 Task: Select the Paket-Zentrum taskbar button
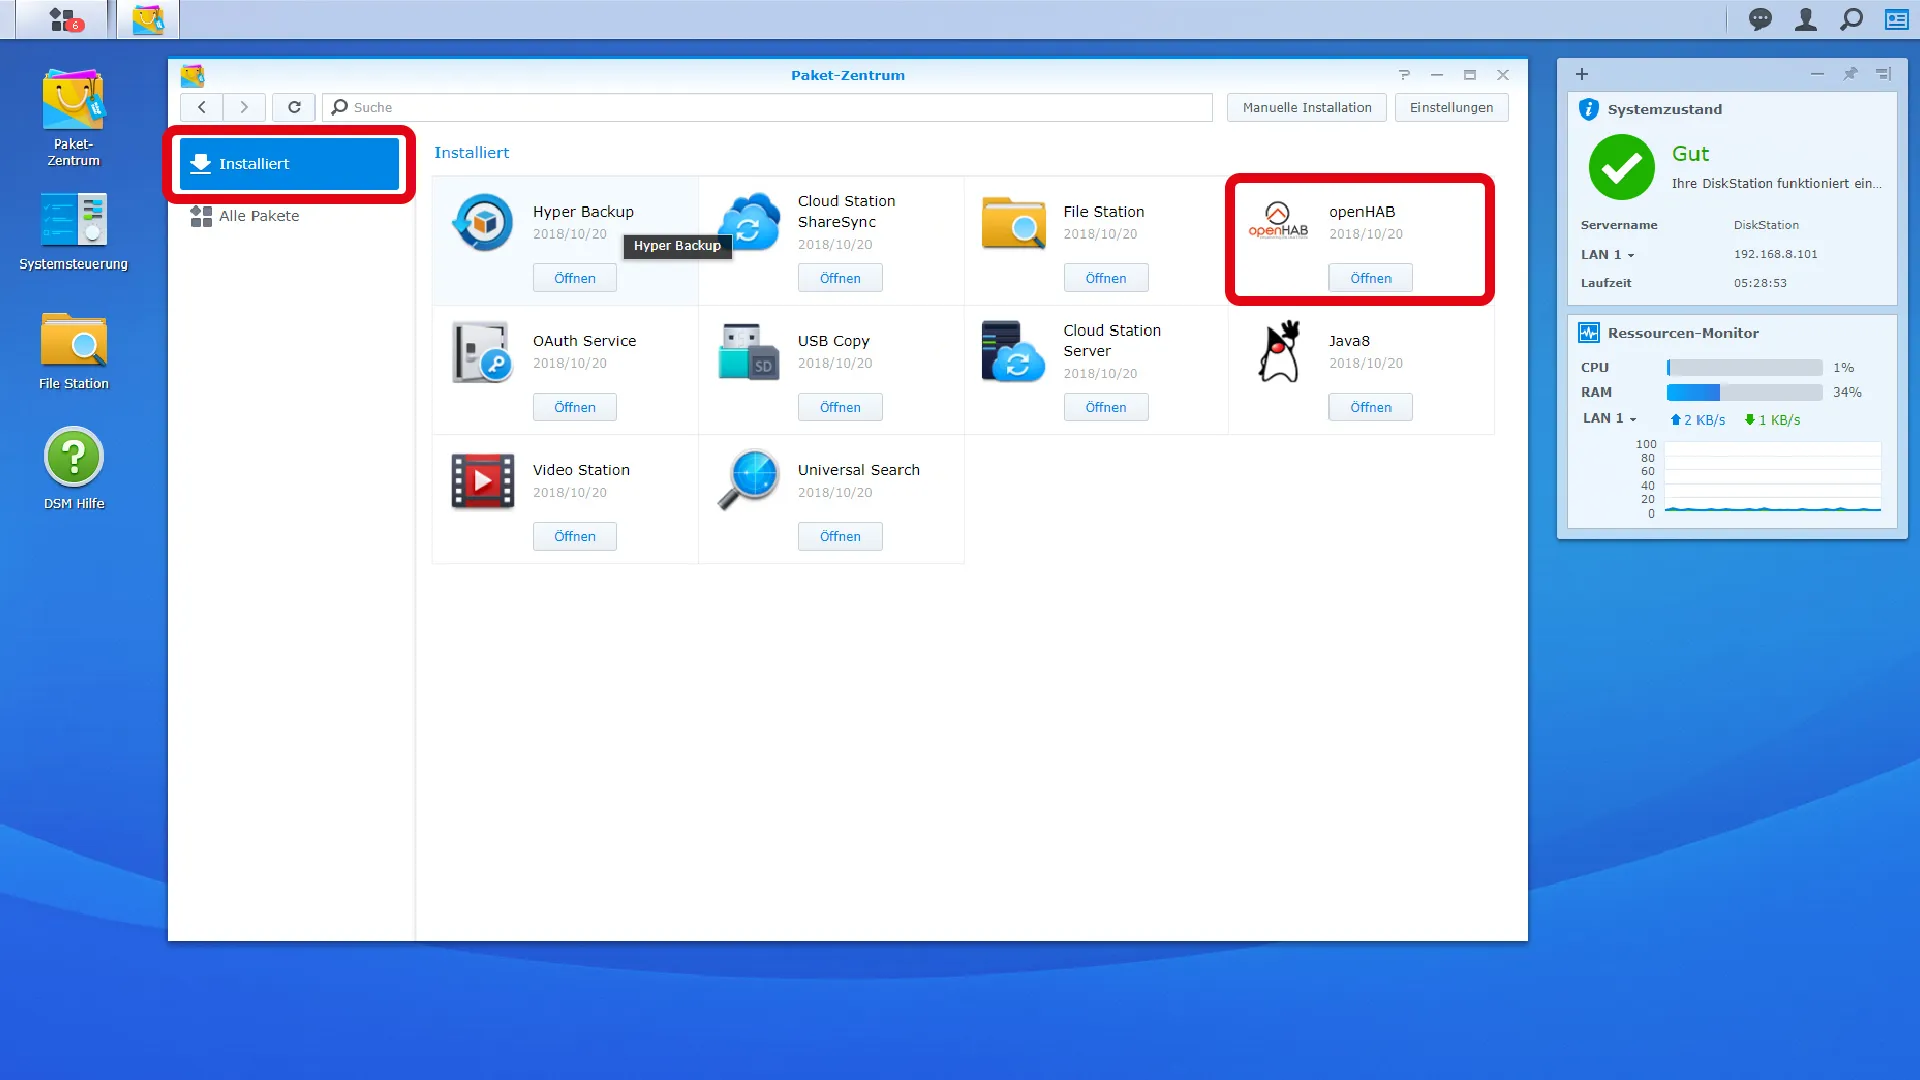[x=148, y=19]
